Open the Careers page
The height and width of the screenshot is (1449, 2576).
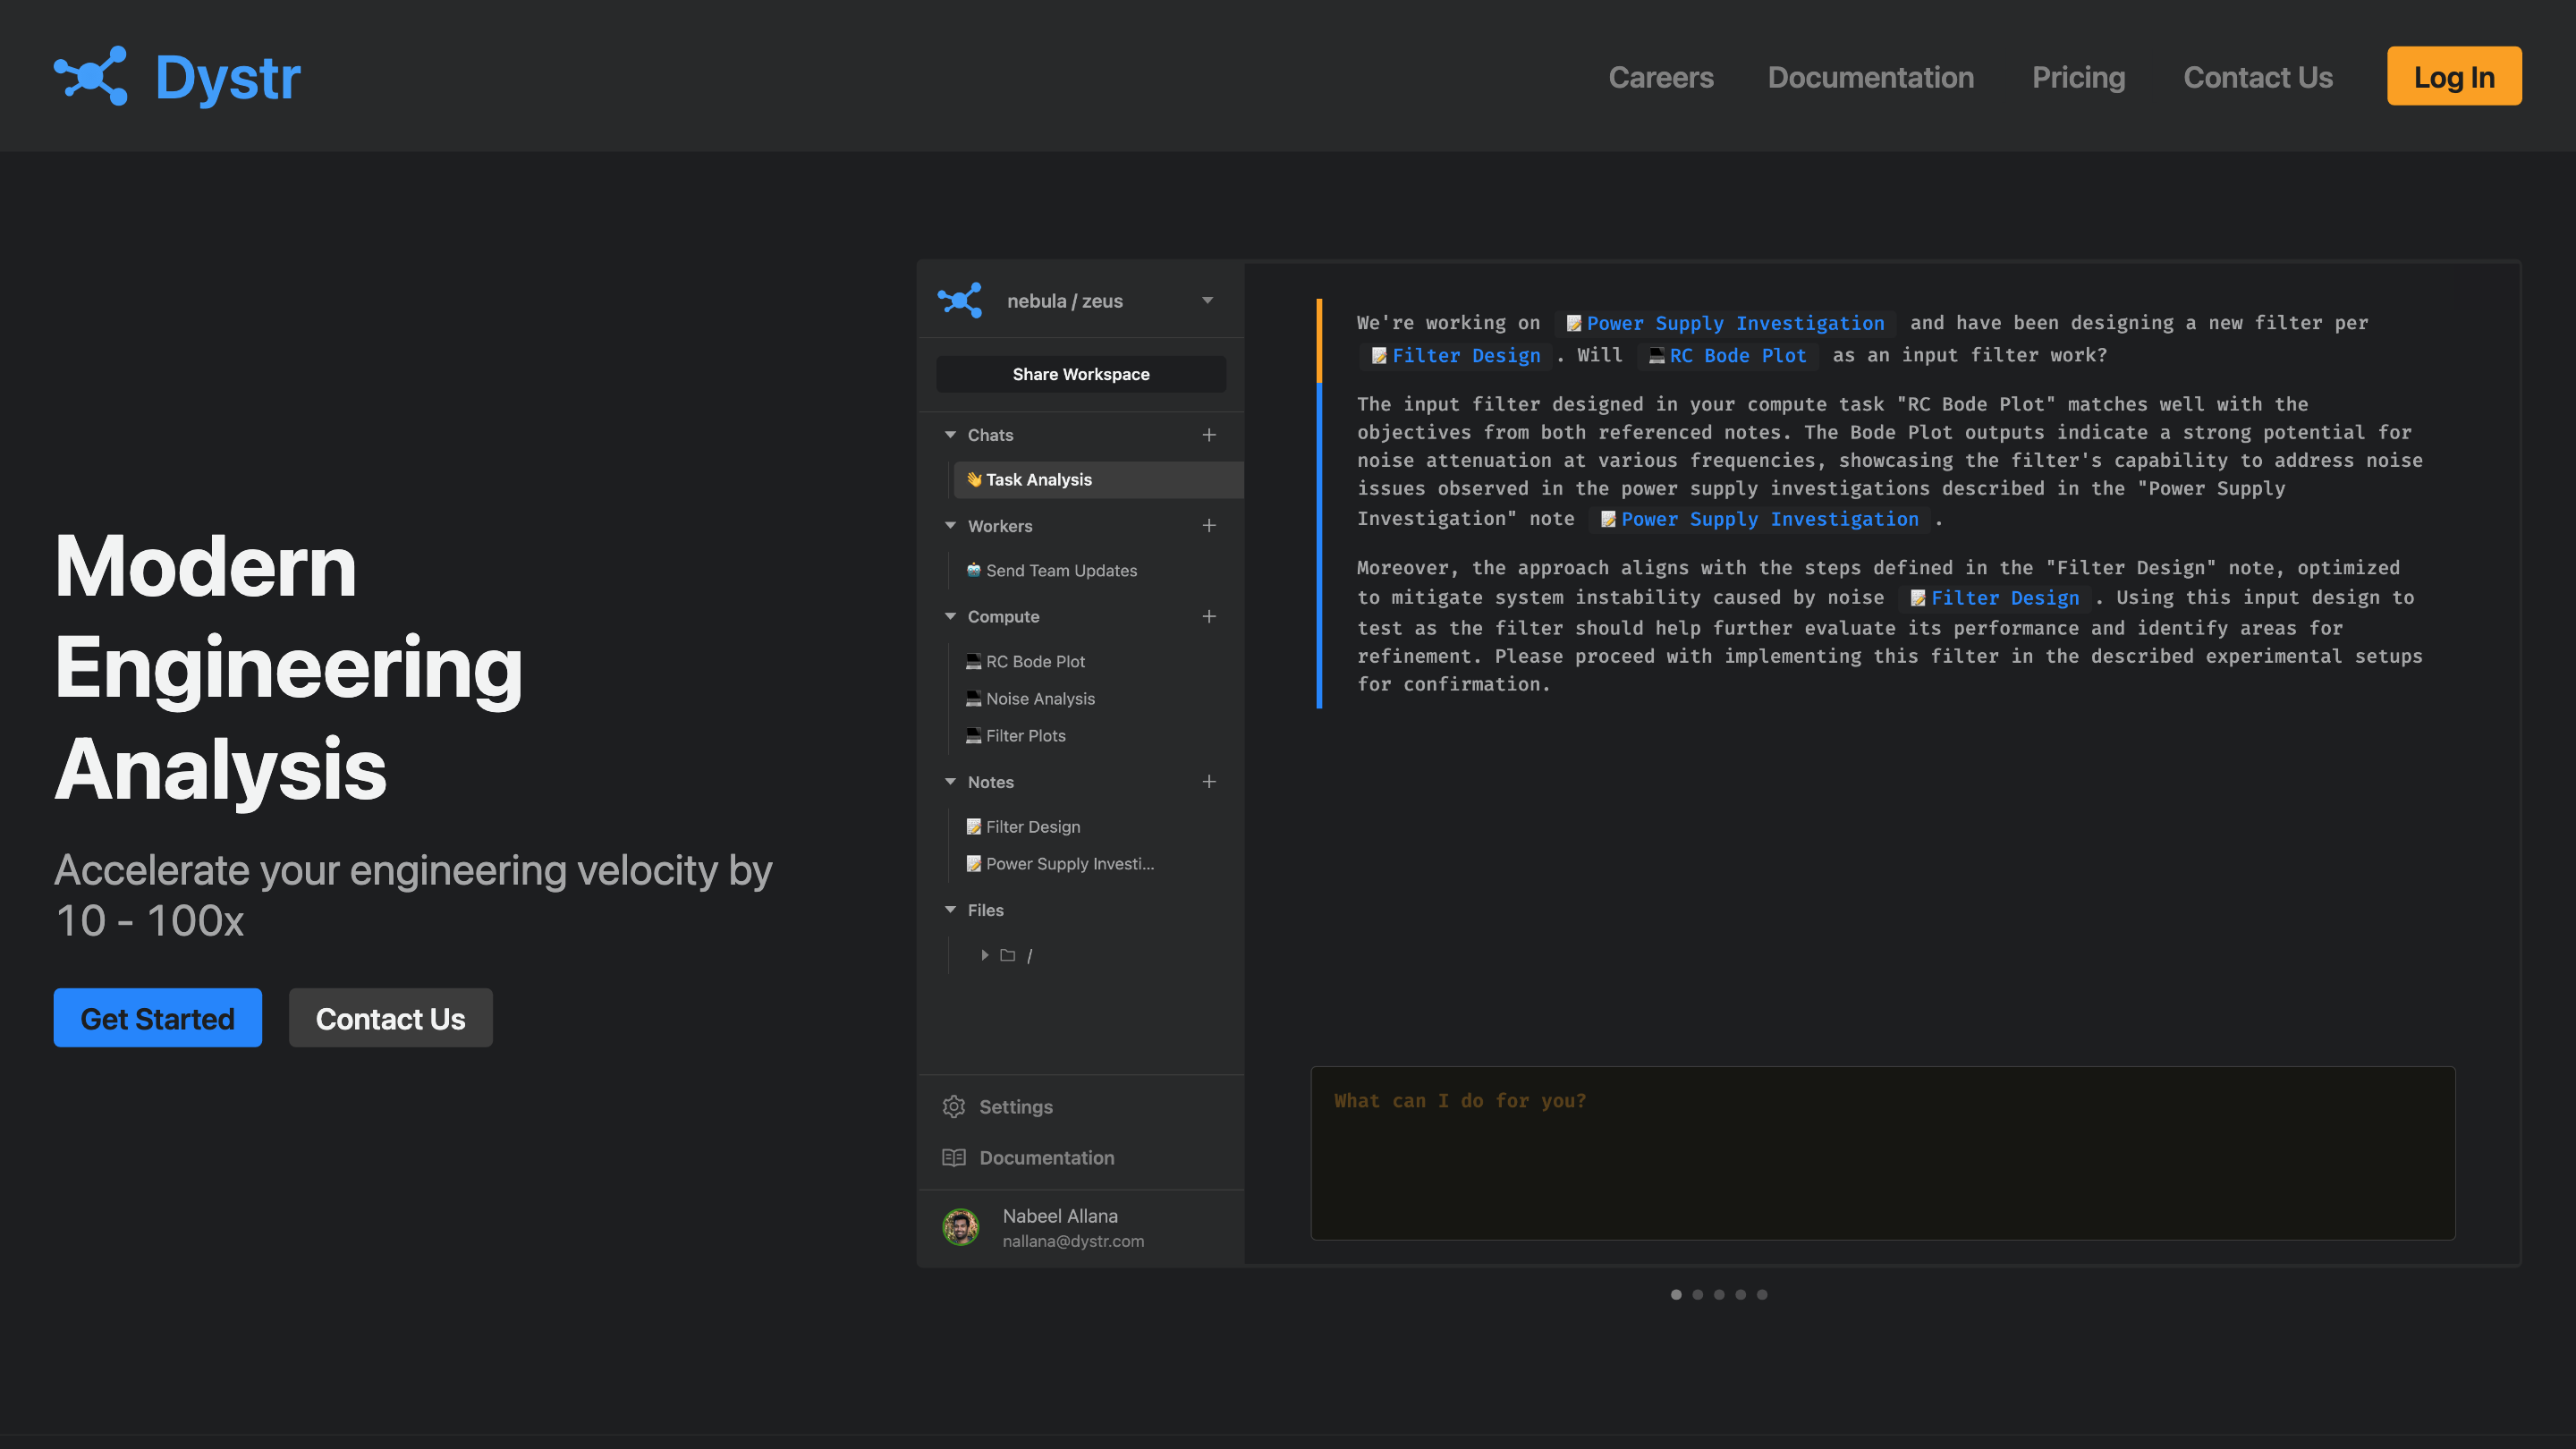[1661, 77]
